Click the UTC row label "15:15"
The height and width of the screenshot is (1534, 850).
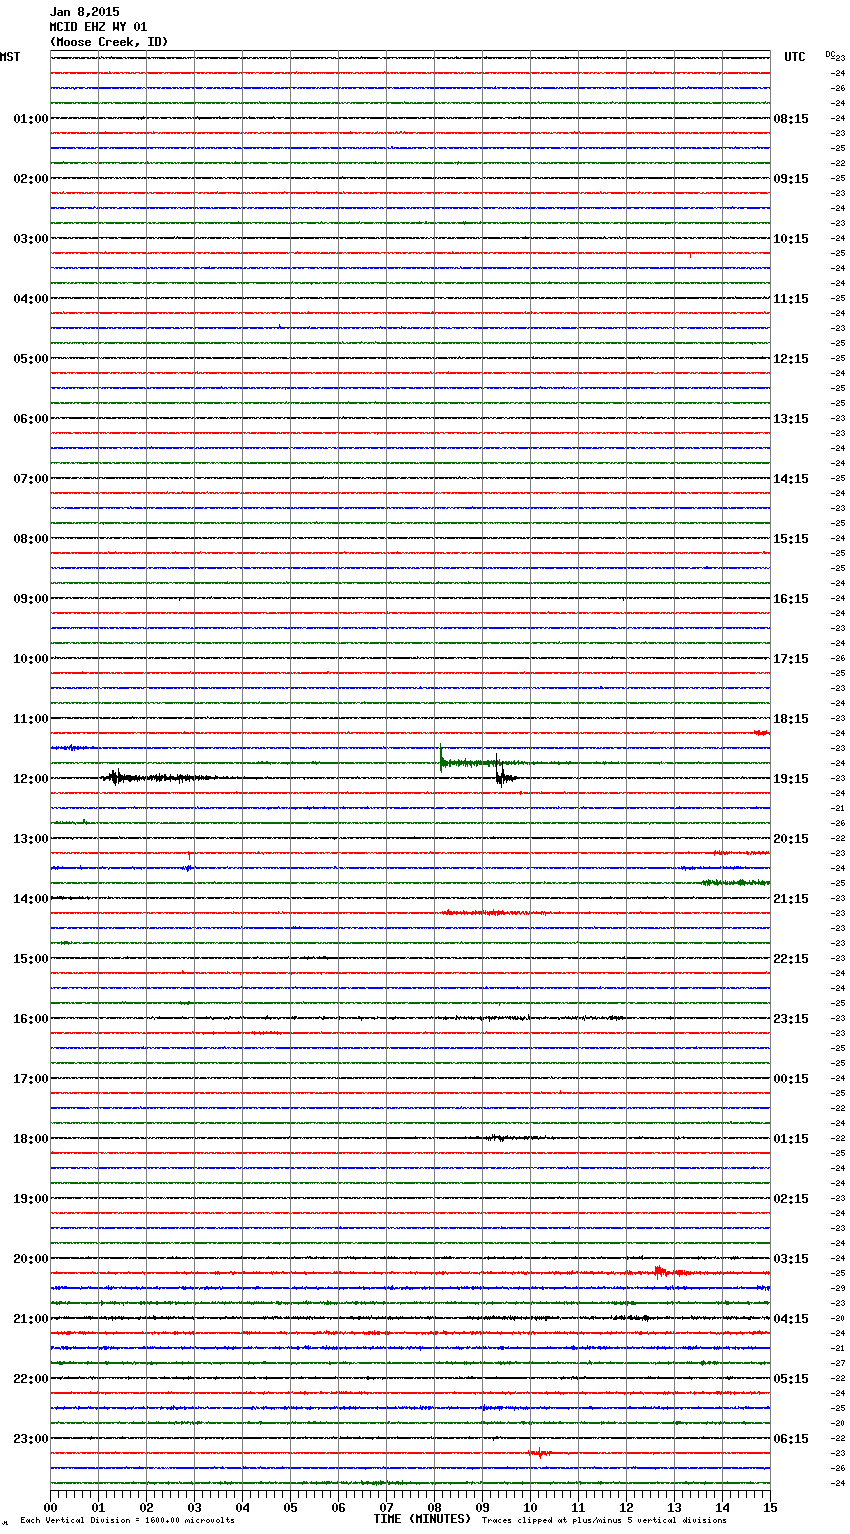791,539
